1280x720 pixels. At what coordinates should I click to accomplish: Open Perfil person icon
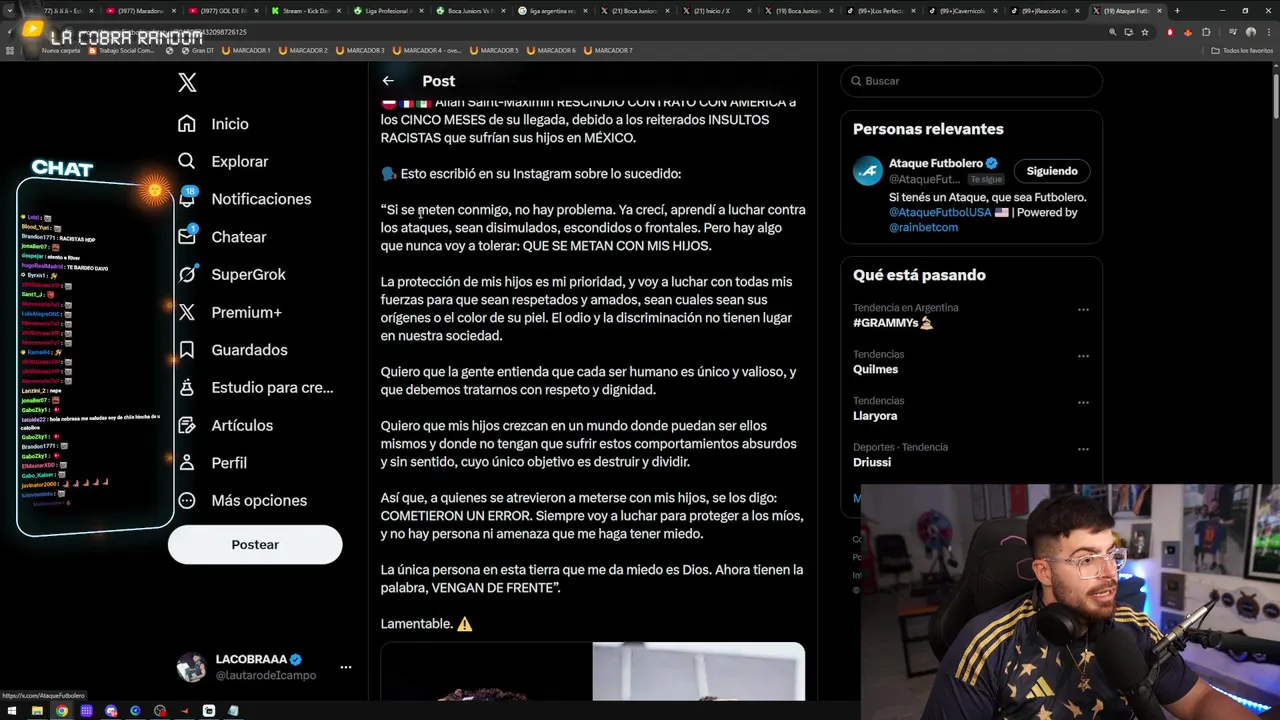coord(187,463)
